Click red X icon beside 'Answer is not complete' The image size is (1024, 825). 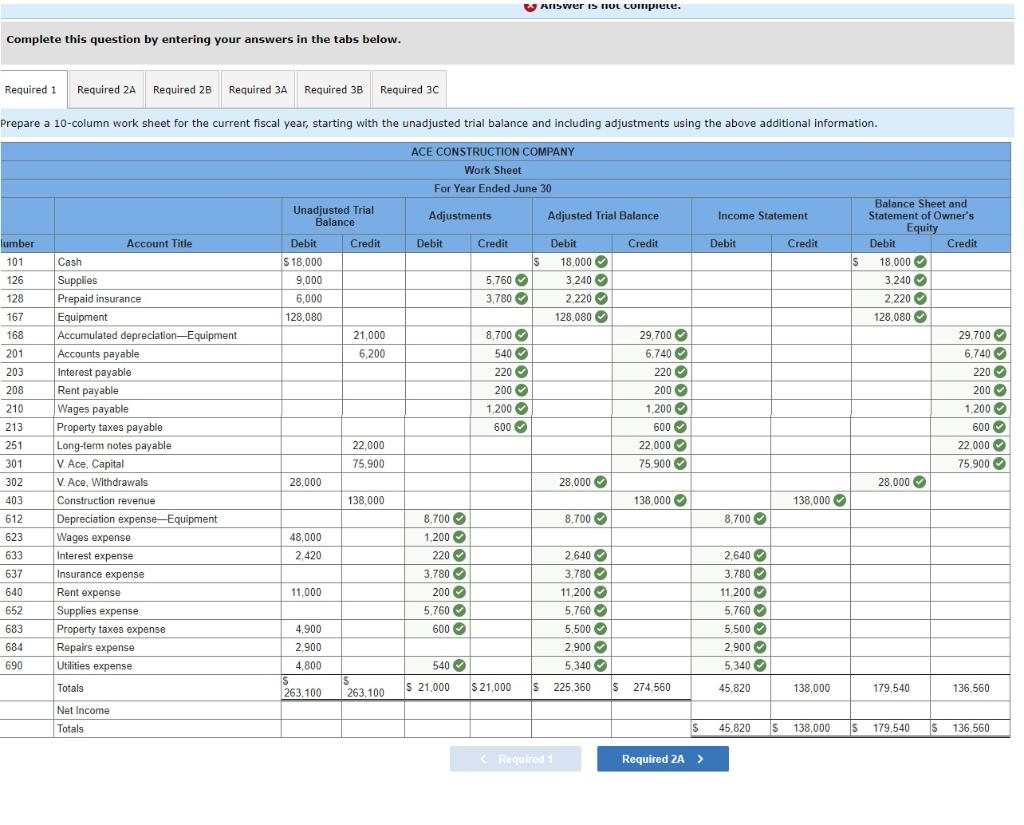tap(530, 5)
